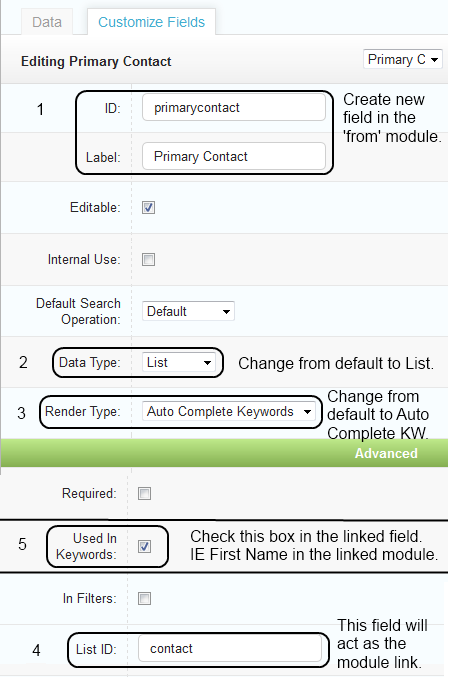
Task: Click the arrow on the Primary C selector
Action: [x=435, y=60]
